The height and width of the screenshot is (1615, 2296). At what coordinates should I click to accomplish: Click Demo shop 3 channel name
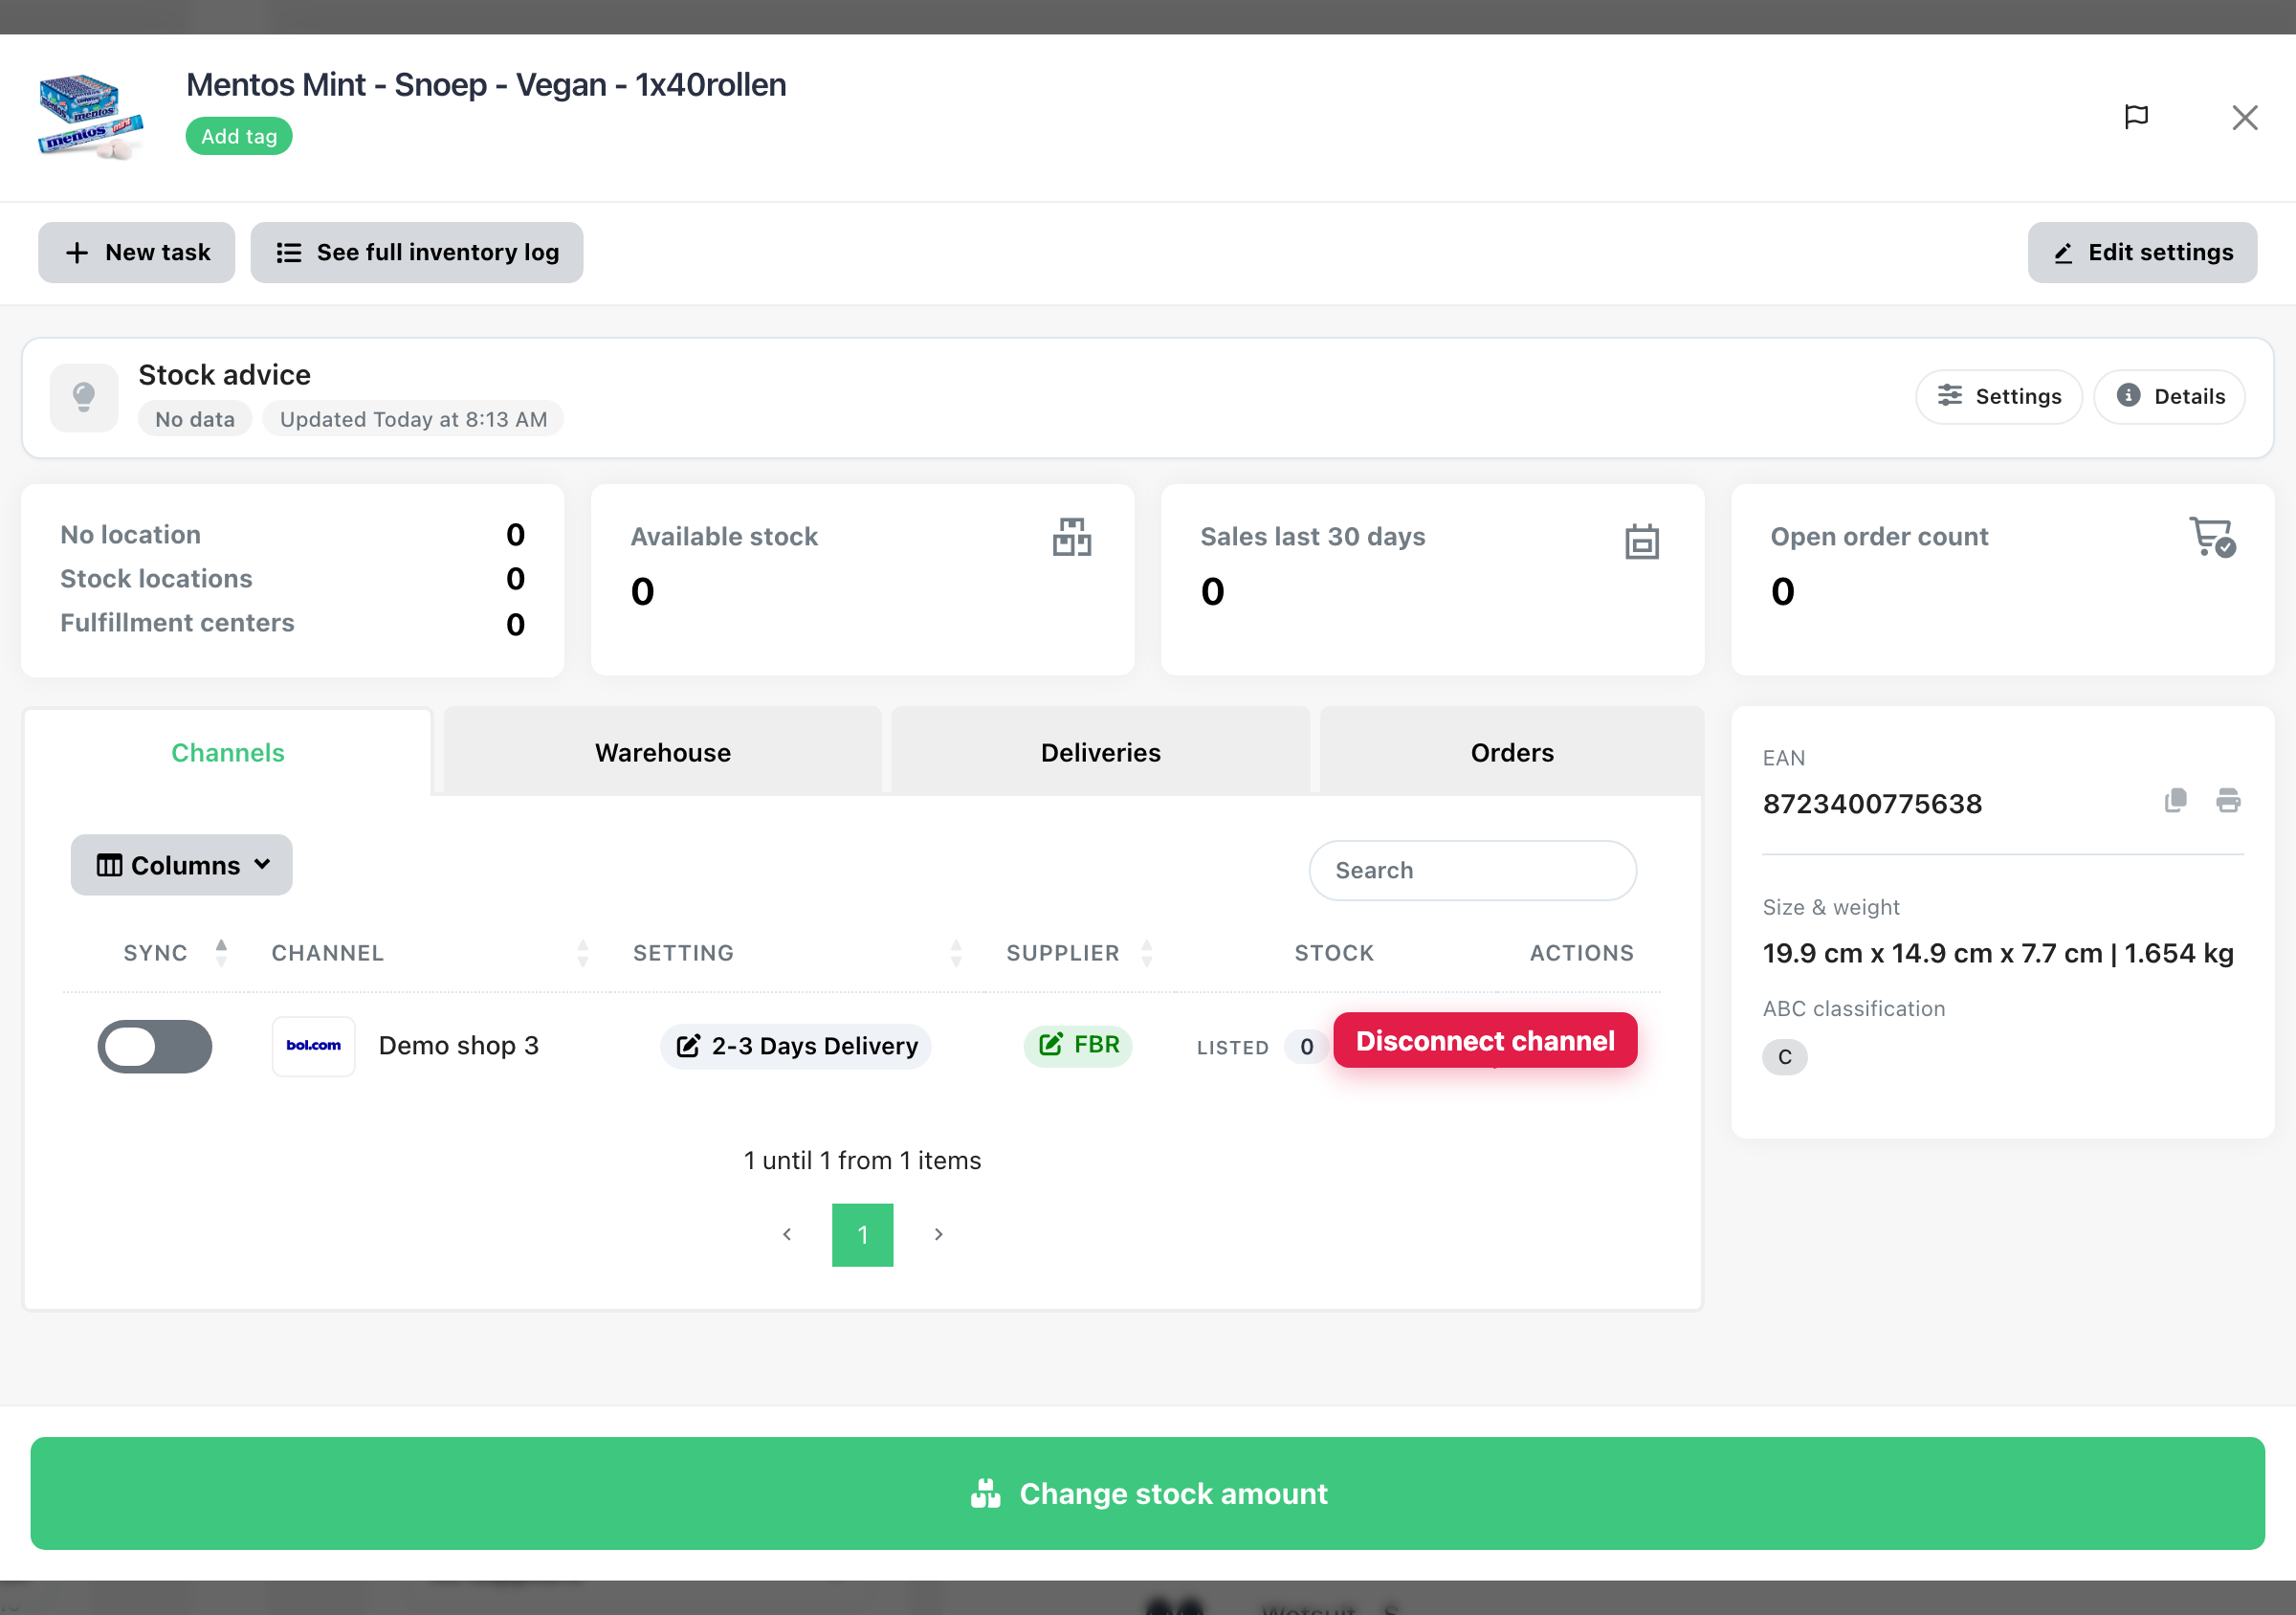tap(459, 1046)
